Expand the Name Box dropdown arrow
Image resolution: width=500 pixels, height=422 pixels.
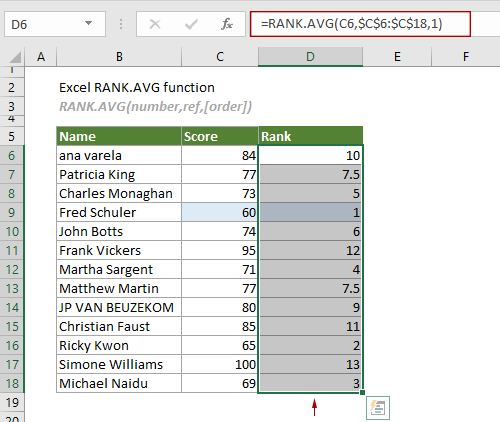click(88, 23)
